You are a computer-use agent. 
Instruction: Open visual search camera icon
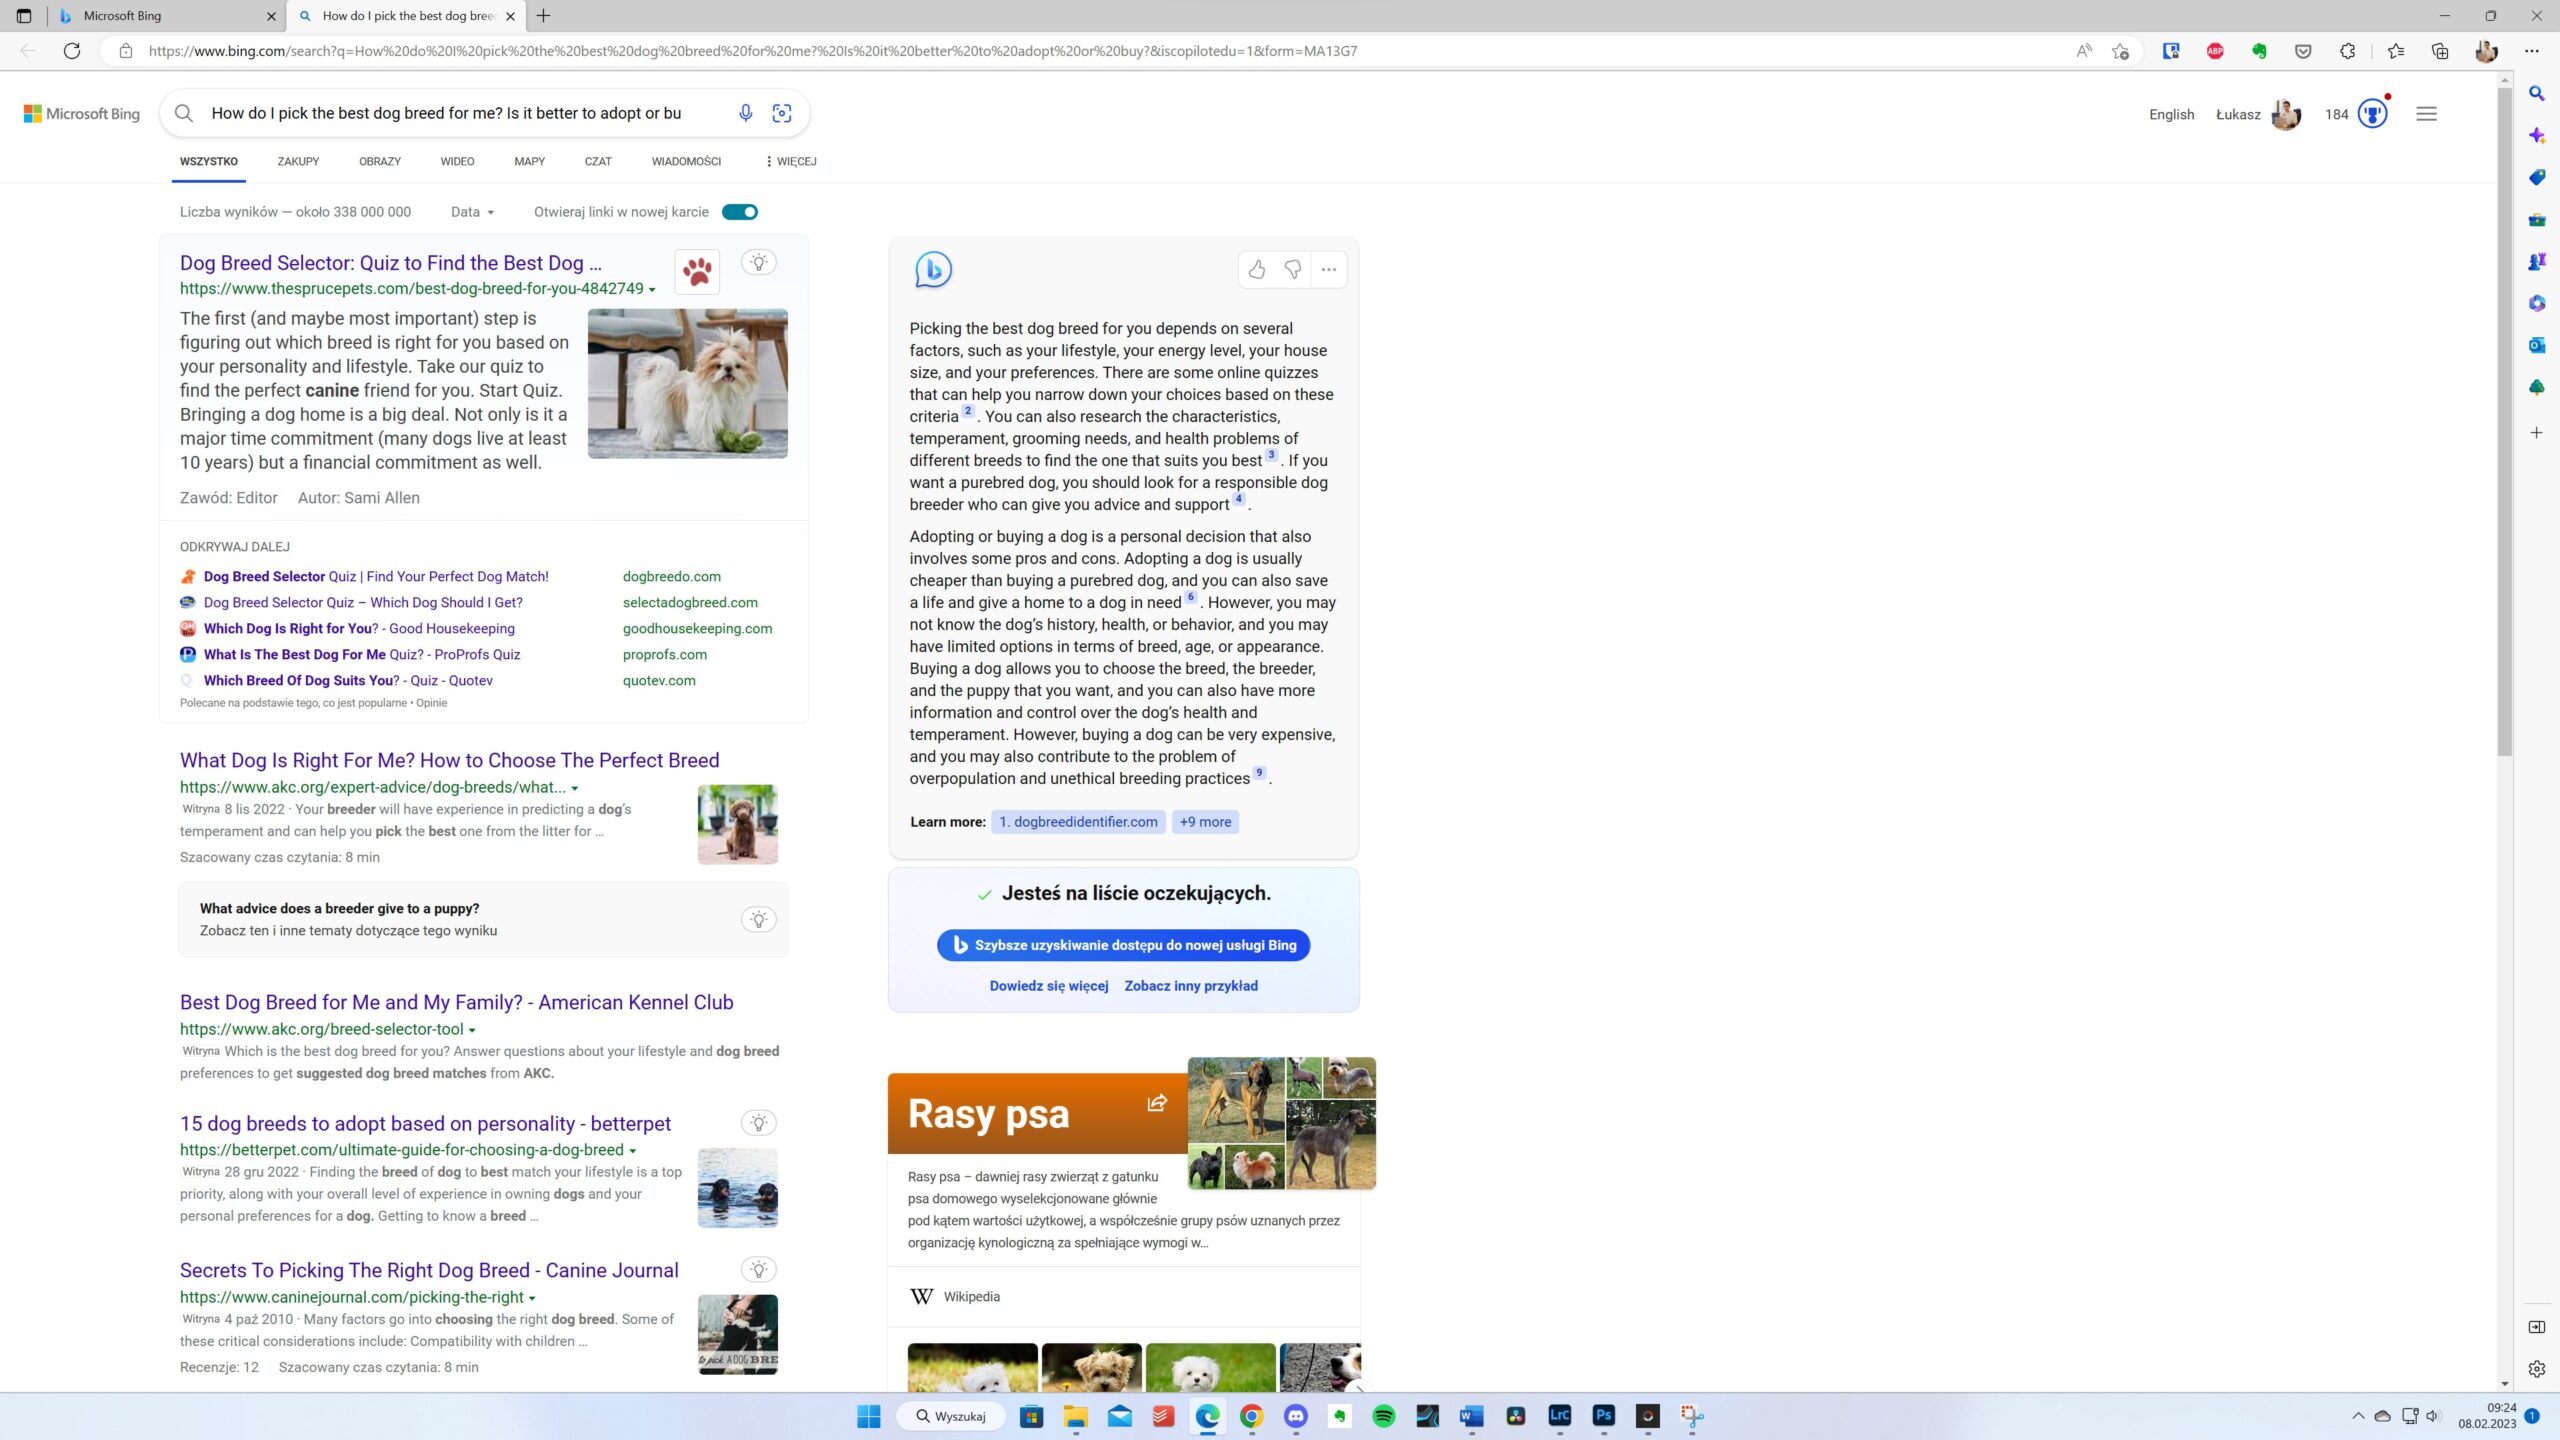[x=782, y=113]
